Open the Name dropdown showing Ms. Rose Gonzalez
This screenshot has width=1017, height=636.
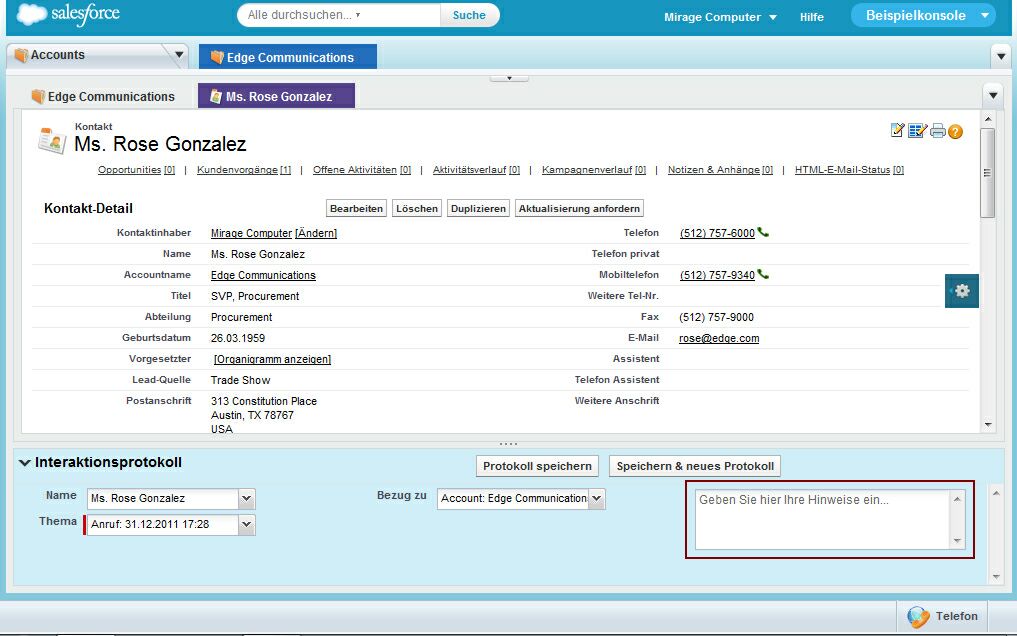tap(247, 498)
